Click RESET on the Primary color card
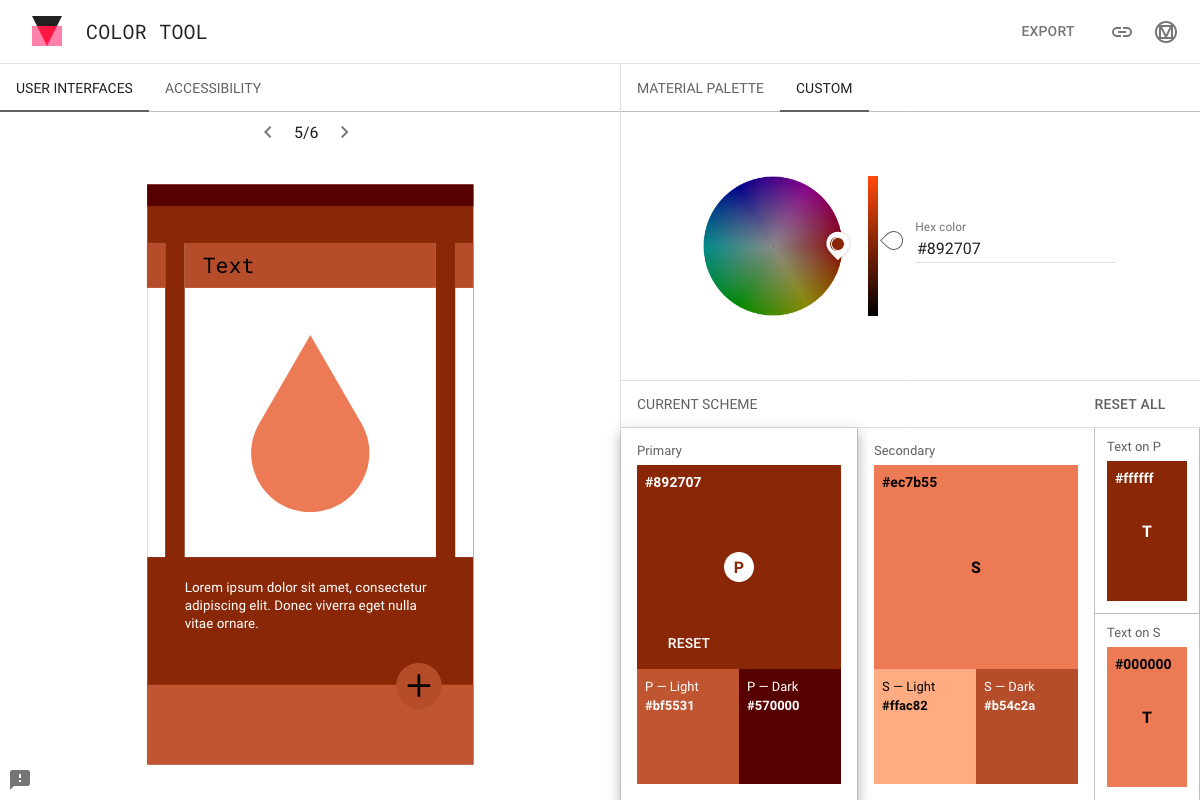1200x800 pixels. (688, 643)
